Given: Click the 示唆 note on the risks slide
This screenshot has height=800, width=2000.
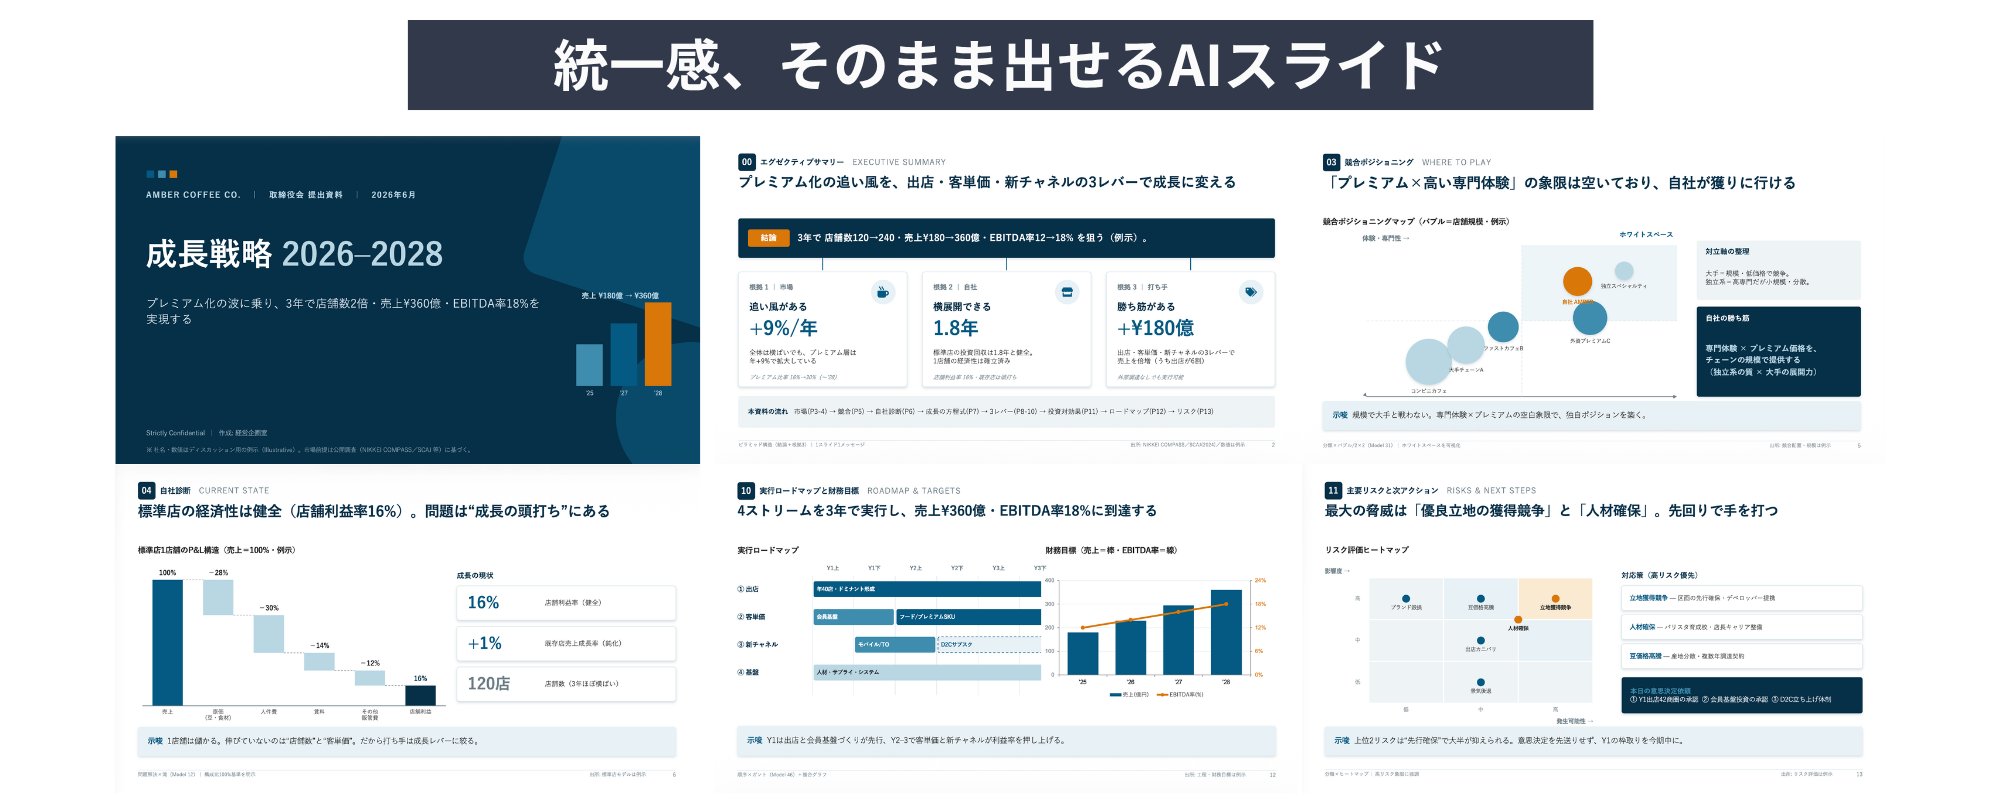Looking at the screenshot, I should [1593, 741].
